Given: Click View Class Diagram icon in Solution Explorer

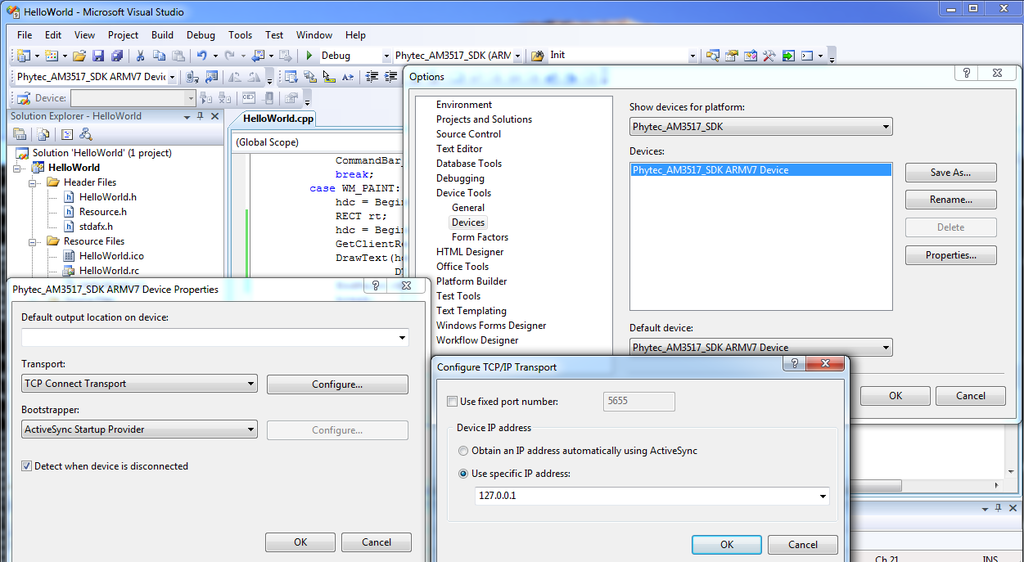Looking at the screenshot, I should point(86,134).
